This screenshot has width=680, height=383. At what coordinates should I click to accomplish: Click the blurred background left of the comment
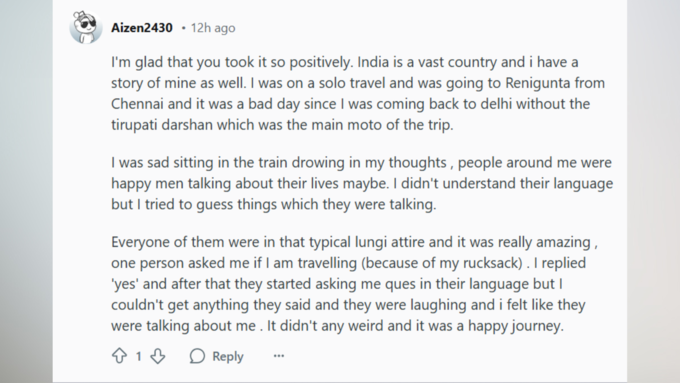[x=26, y=191]
